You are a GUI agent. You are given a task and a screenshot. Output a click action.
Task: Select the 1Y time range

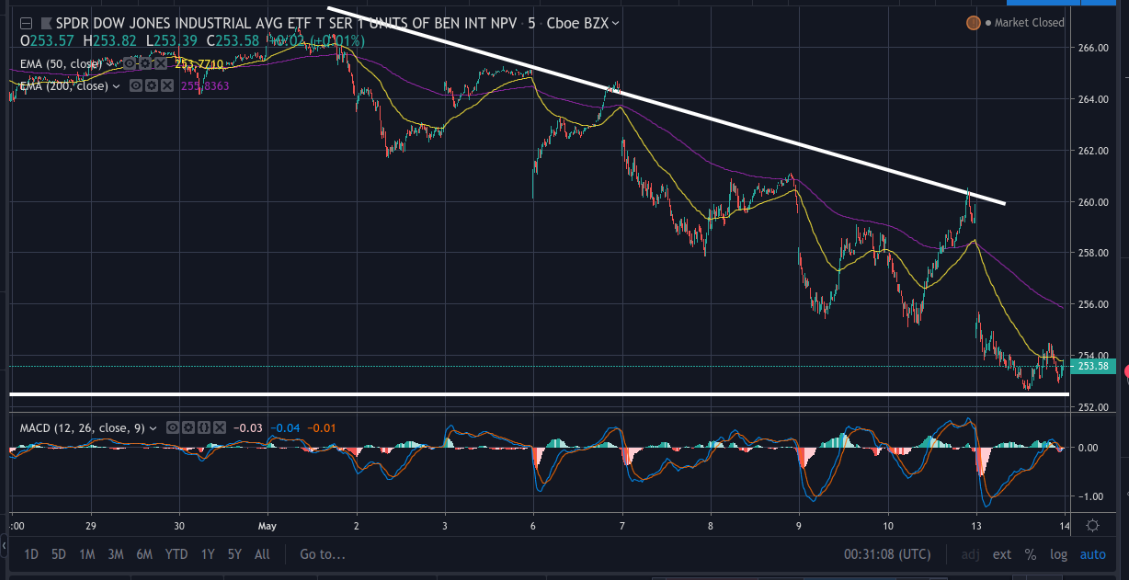208,555
